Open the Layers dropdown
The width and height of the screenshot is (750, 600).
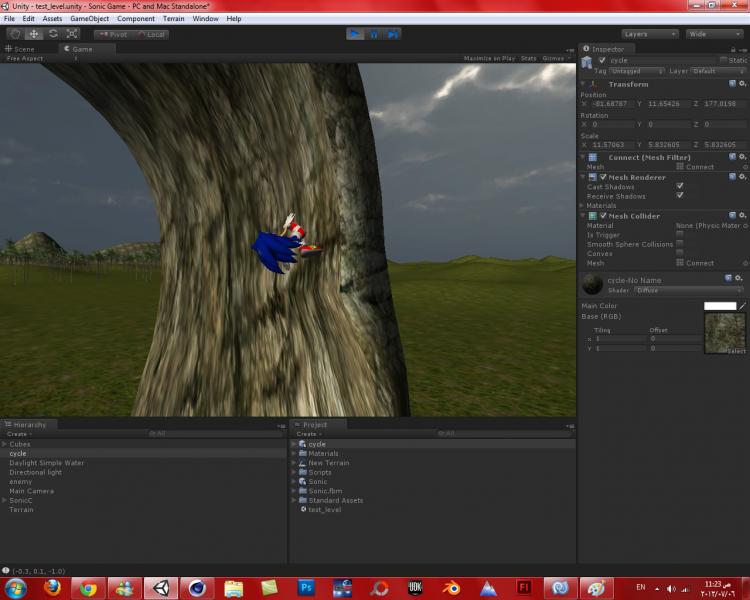650,34
